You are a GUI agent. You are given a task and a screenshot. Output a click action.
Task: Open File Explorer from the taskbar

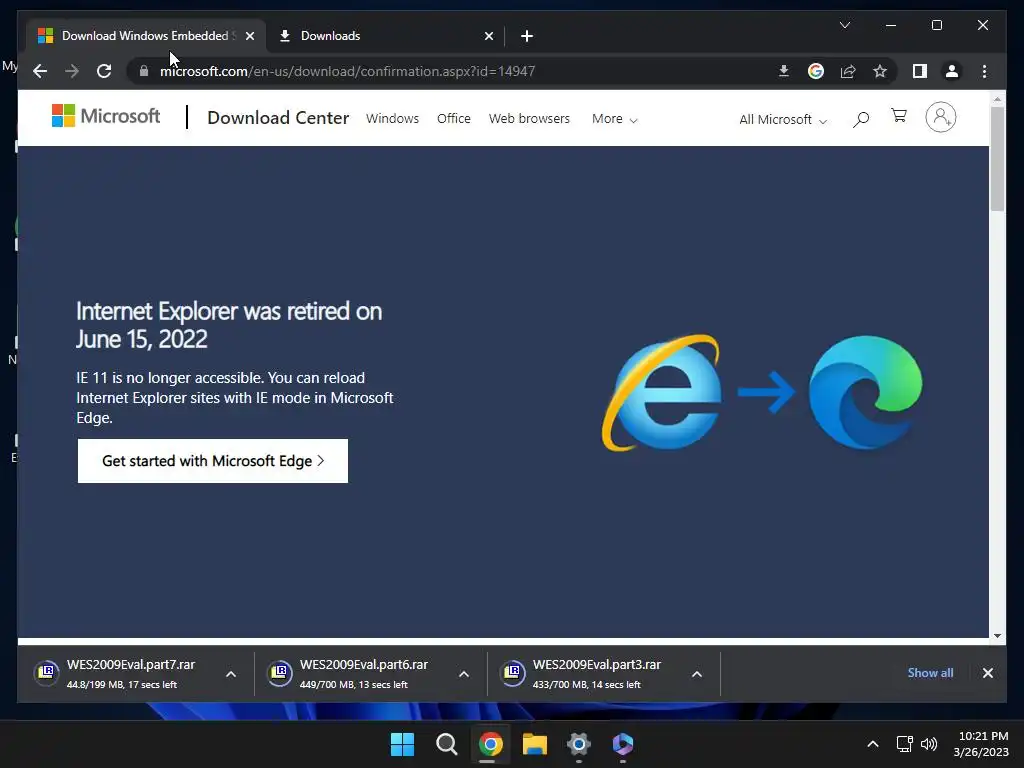(x=535, y=744)
